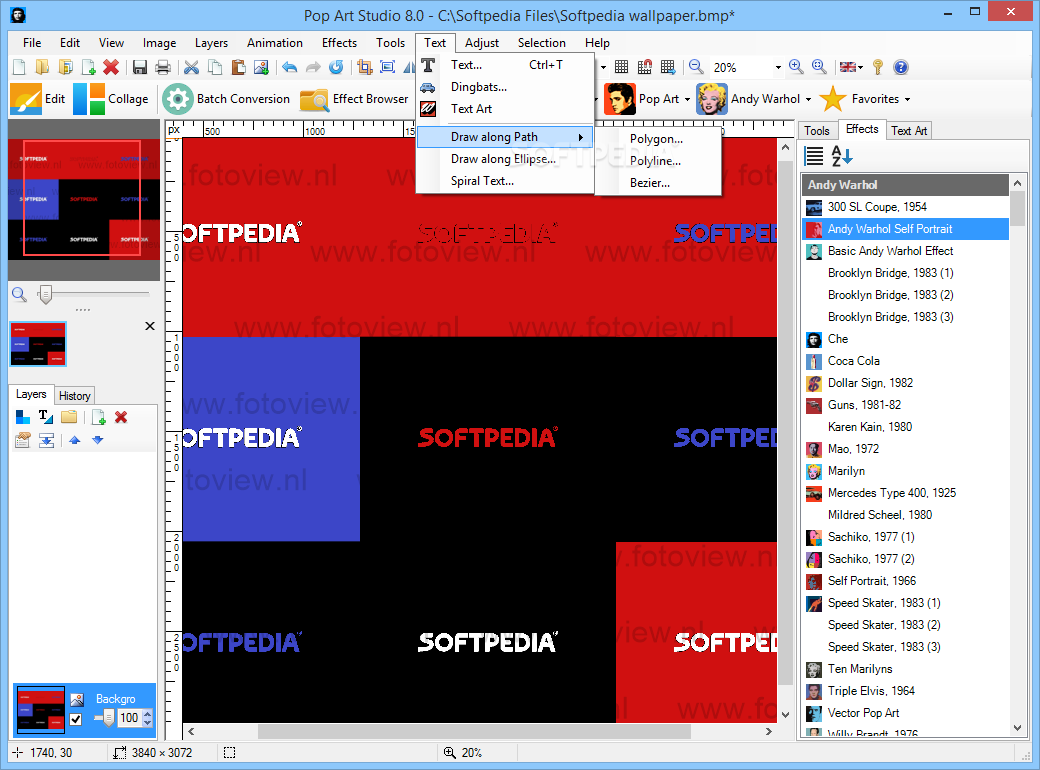Click the sort A-Z icon in Effects panel
Viewport: 1040px width, 770px height.
point(842,156)
